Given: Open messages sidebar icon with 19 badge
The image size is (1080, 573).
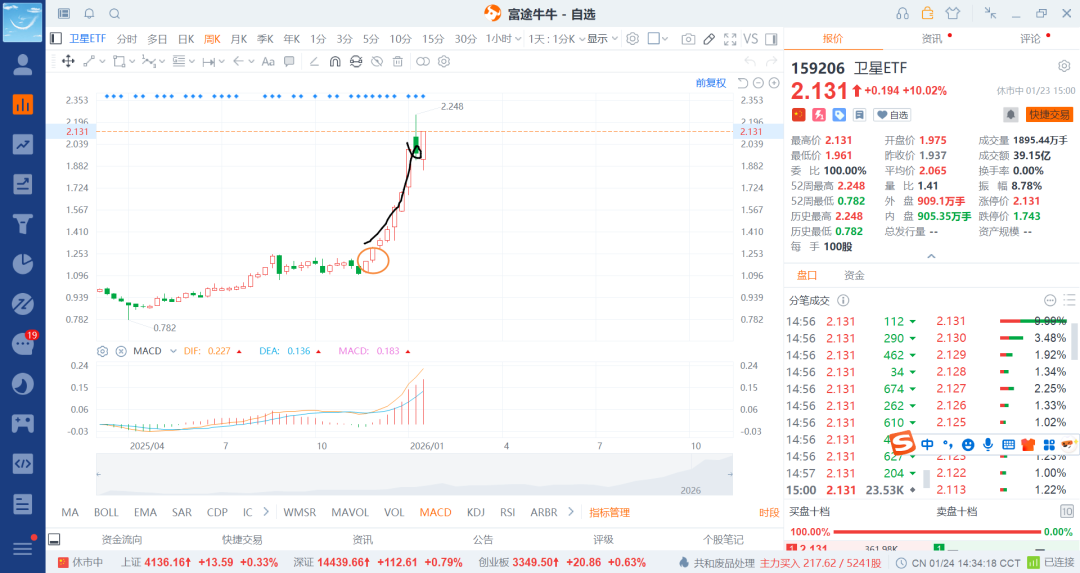Looking at the screenshot, I should tap(23, 343).
